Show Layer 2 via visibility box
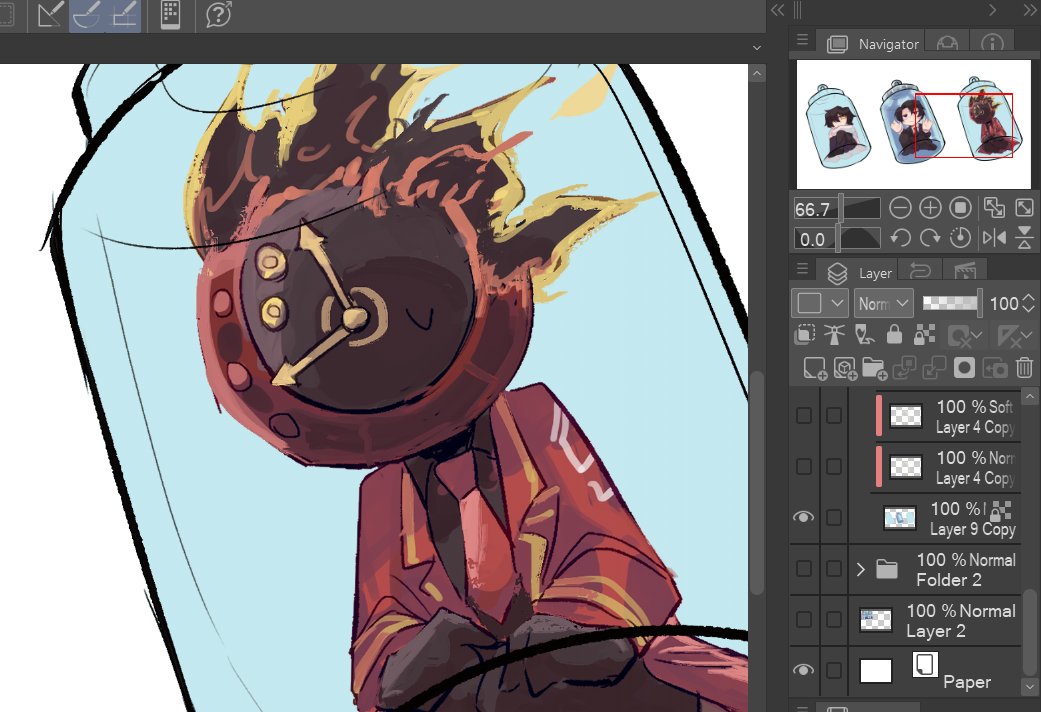The width and height of the screenshot is (1041, 712). click(x=803, y=620)
